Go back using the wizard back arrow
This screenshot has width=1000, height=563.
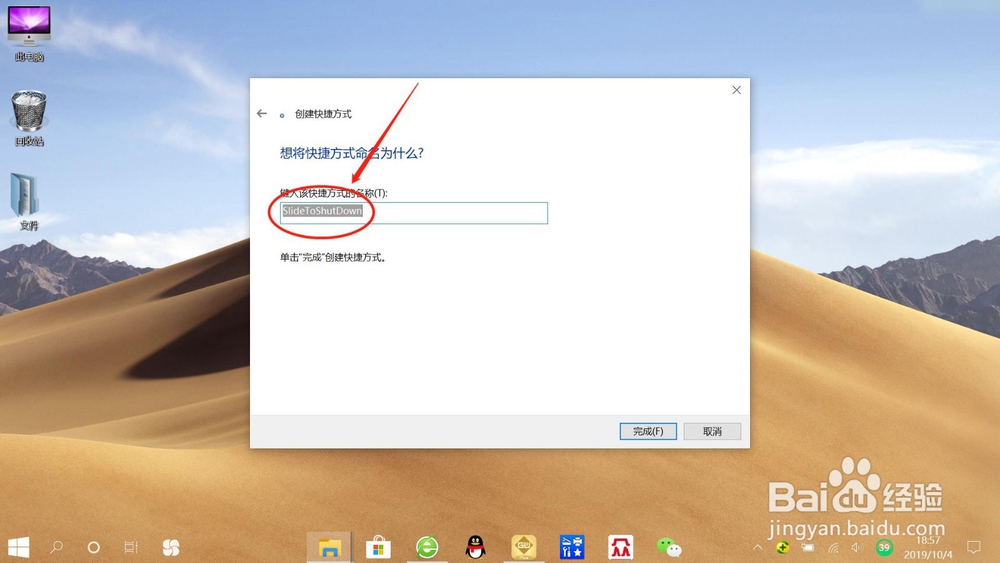tap(261, 113)
